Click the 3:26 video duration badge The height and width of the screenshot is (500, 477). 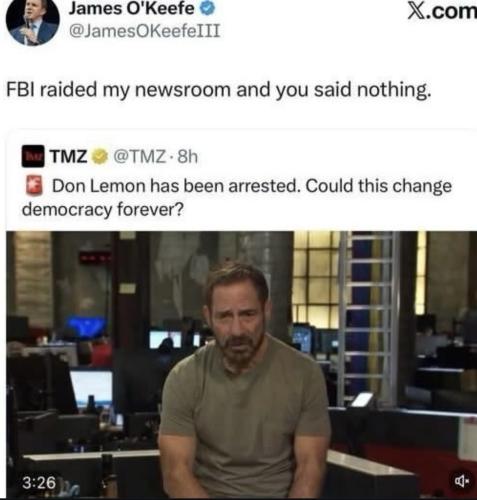39,482
